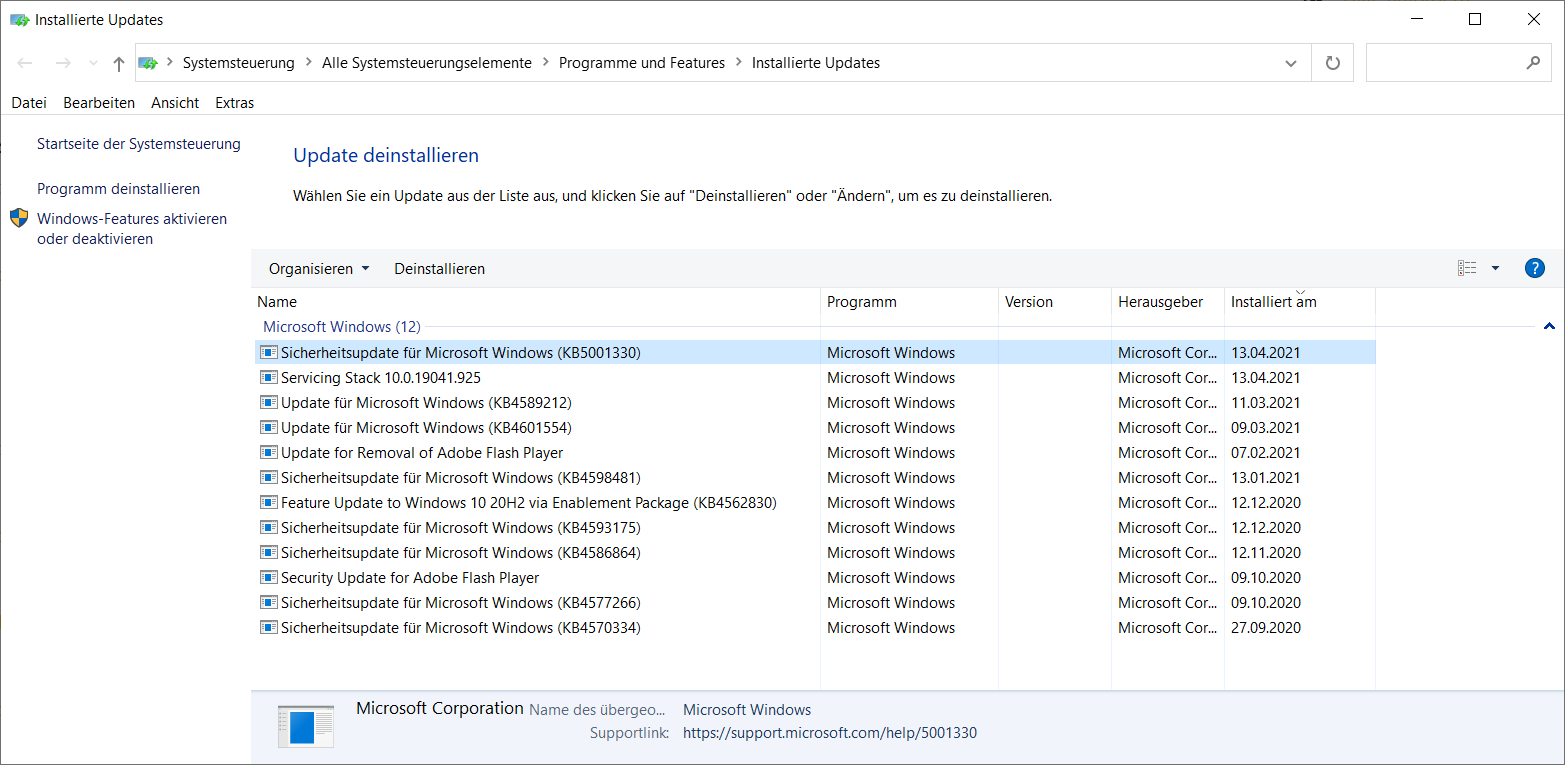Select Update für Microsoft Windows (KB4601554)
Image resolution: width=1565 pixels, height=765 pixels.
pyautogui.click(x=426, y=428)
